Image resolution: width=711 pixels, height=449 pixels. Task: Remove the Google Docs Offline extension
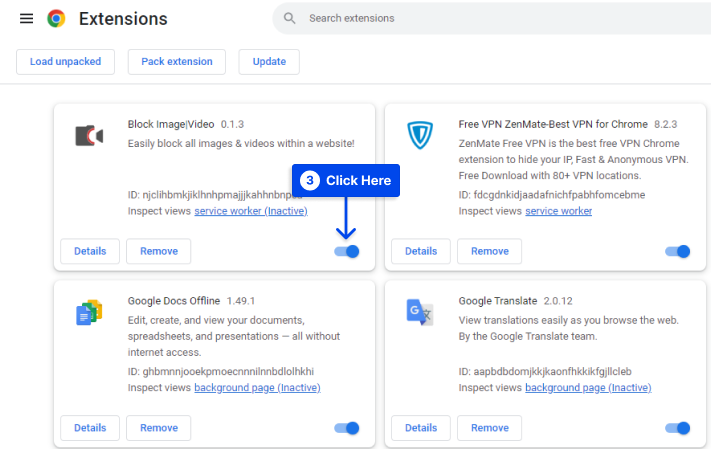pyautogui.click(x=159, y=428)
